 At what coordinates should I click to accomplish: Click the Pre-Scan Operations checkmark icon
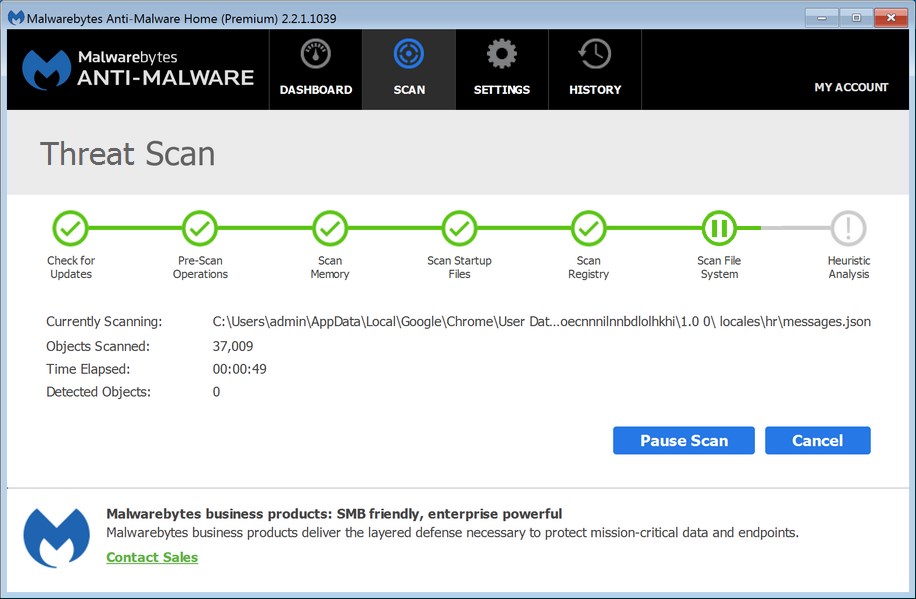[200, 228]
